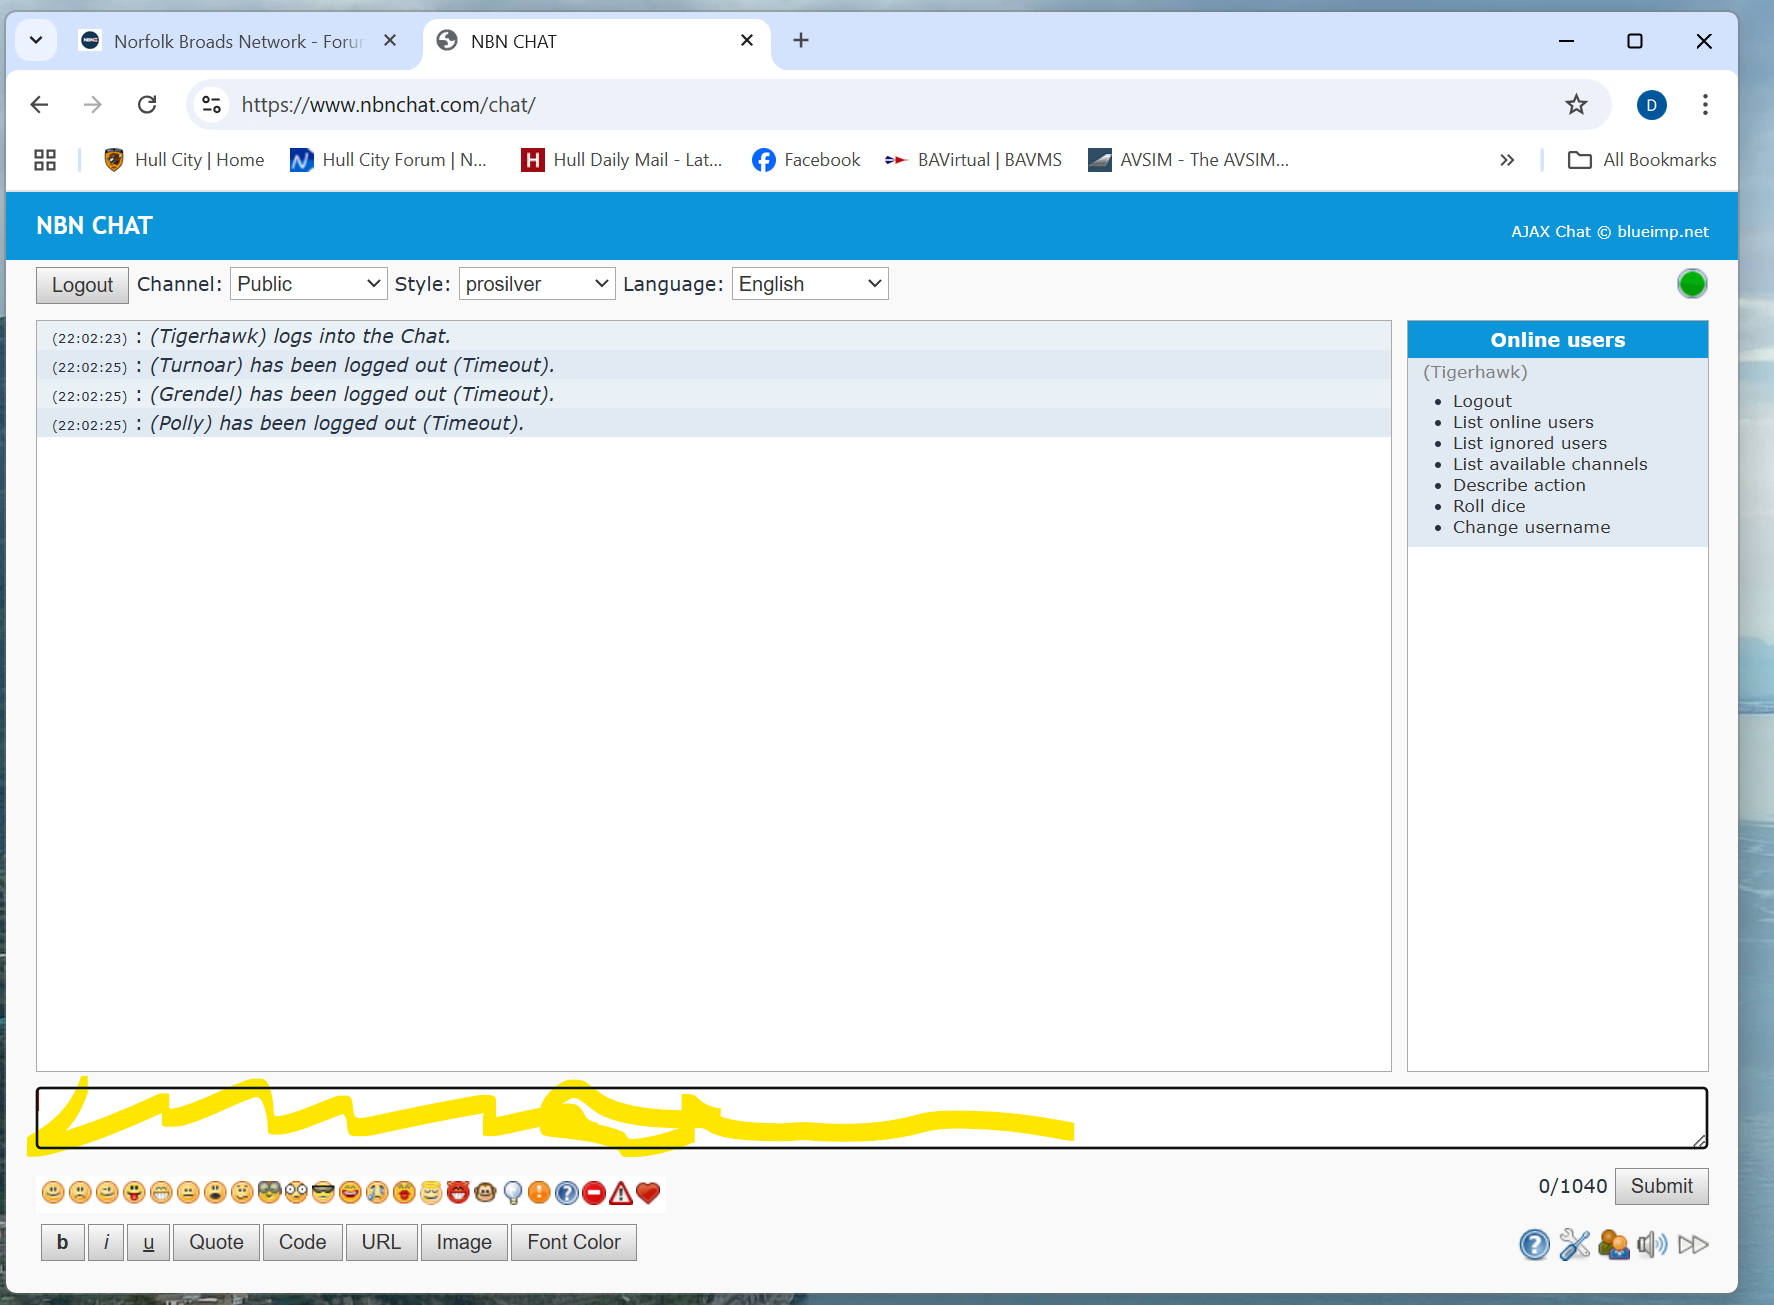
Task: Select Roll dice in user menu
Action: click(1488, 506)
